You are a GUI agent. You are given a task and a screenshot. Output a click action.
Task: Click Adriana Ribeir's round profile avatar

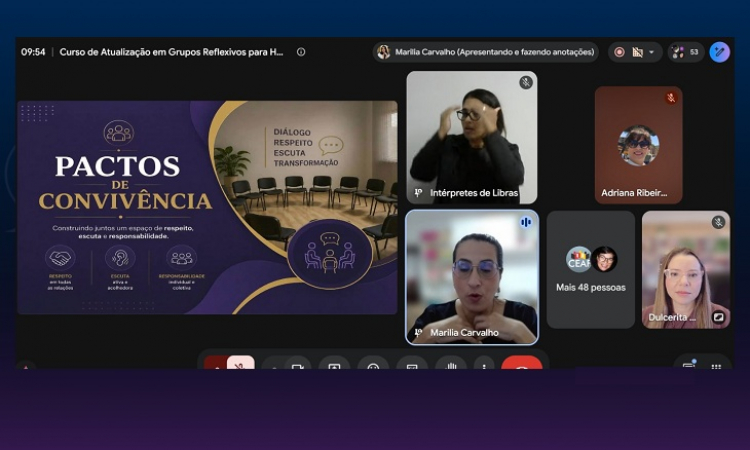click(639, 145)
